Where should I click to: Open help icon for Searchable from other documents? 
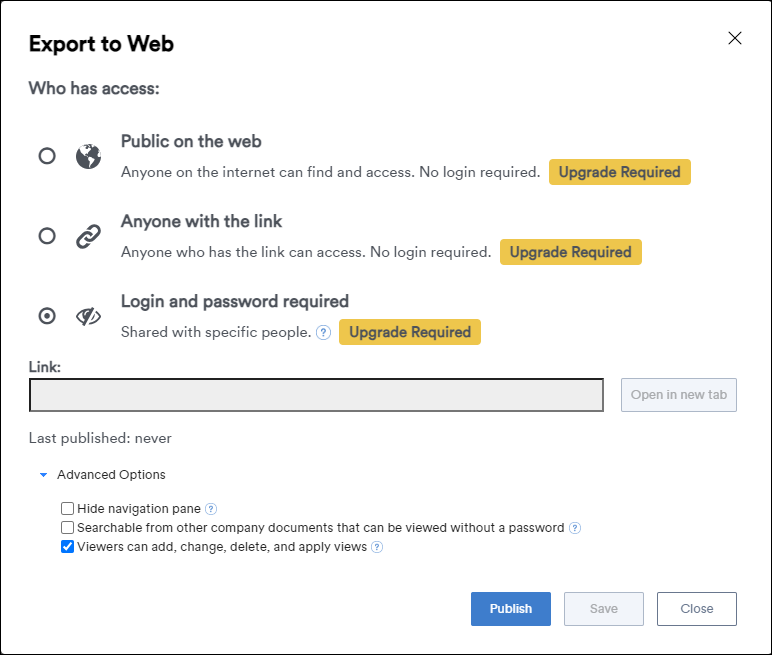(x=575, y=528)
